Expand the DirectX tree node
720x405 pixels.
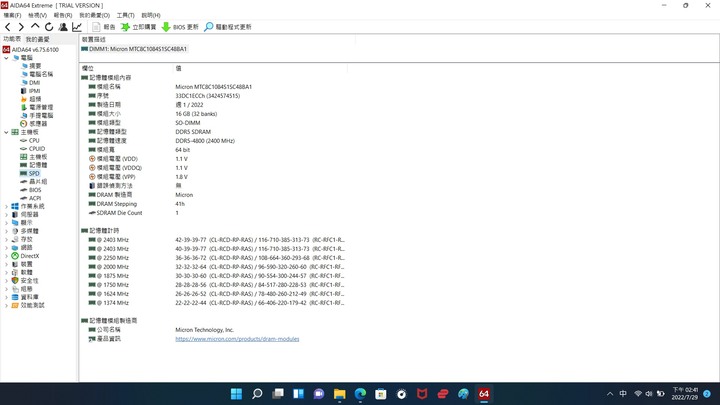6,256
